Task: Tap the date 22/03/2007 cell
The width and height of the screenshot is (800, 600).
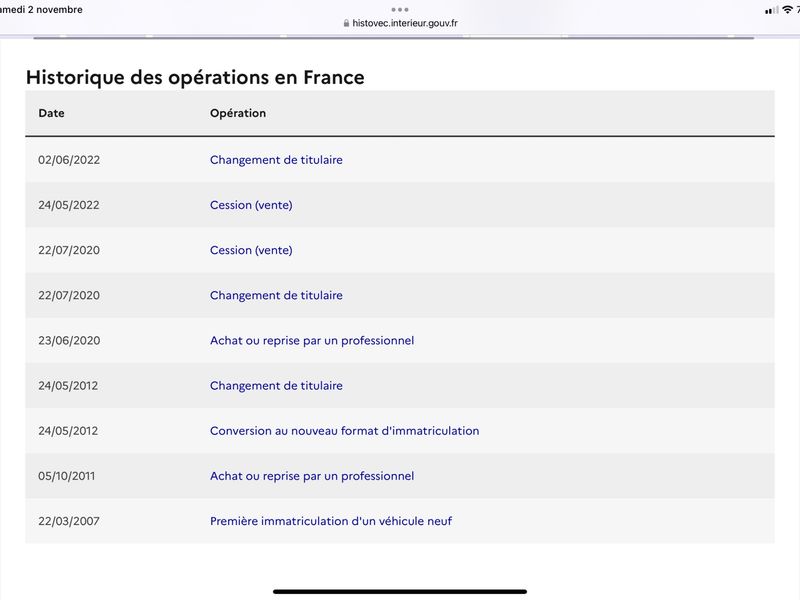Action: pyautogui.click(x=68, y=521)
